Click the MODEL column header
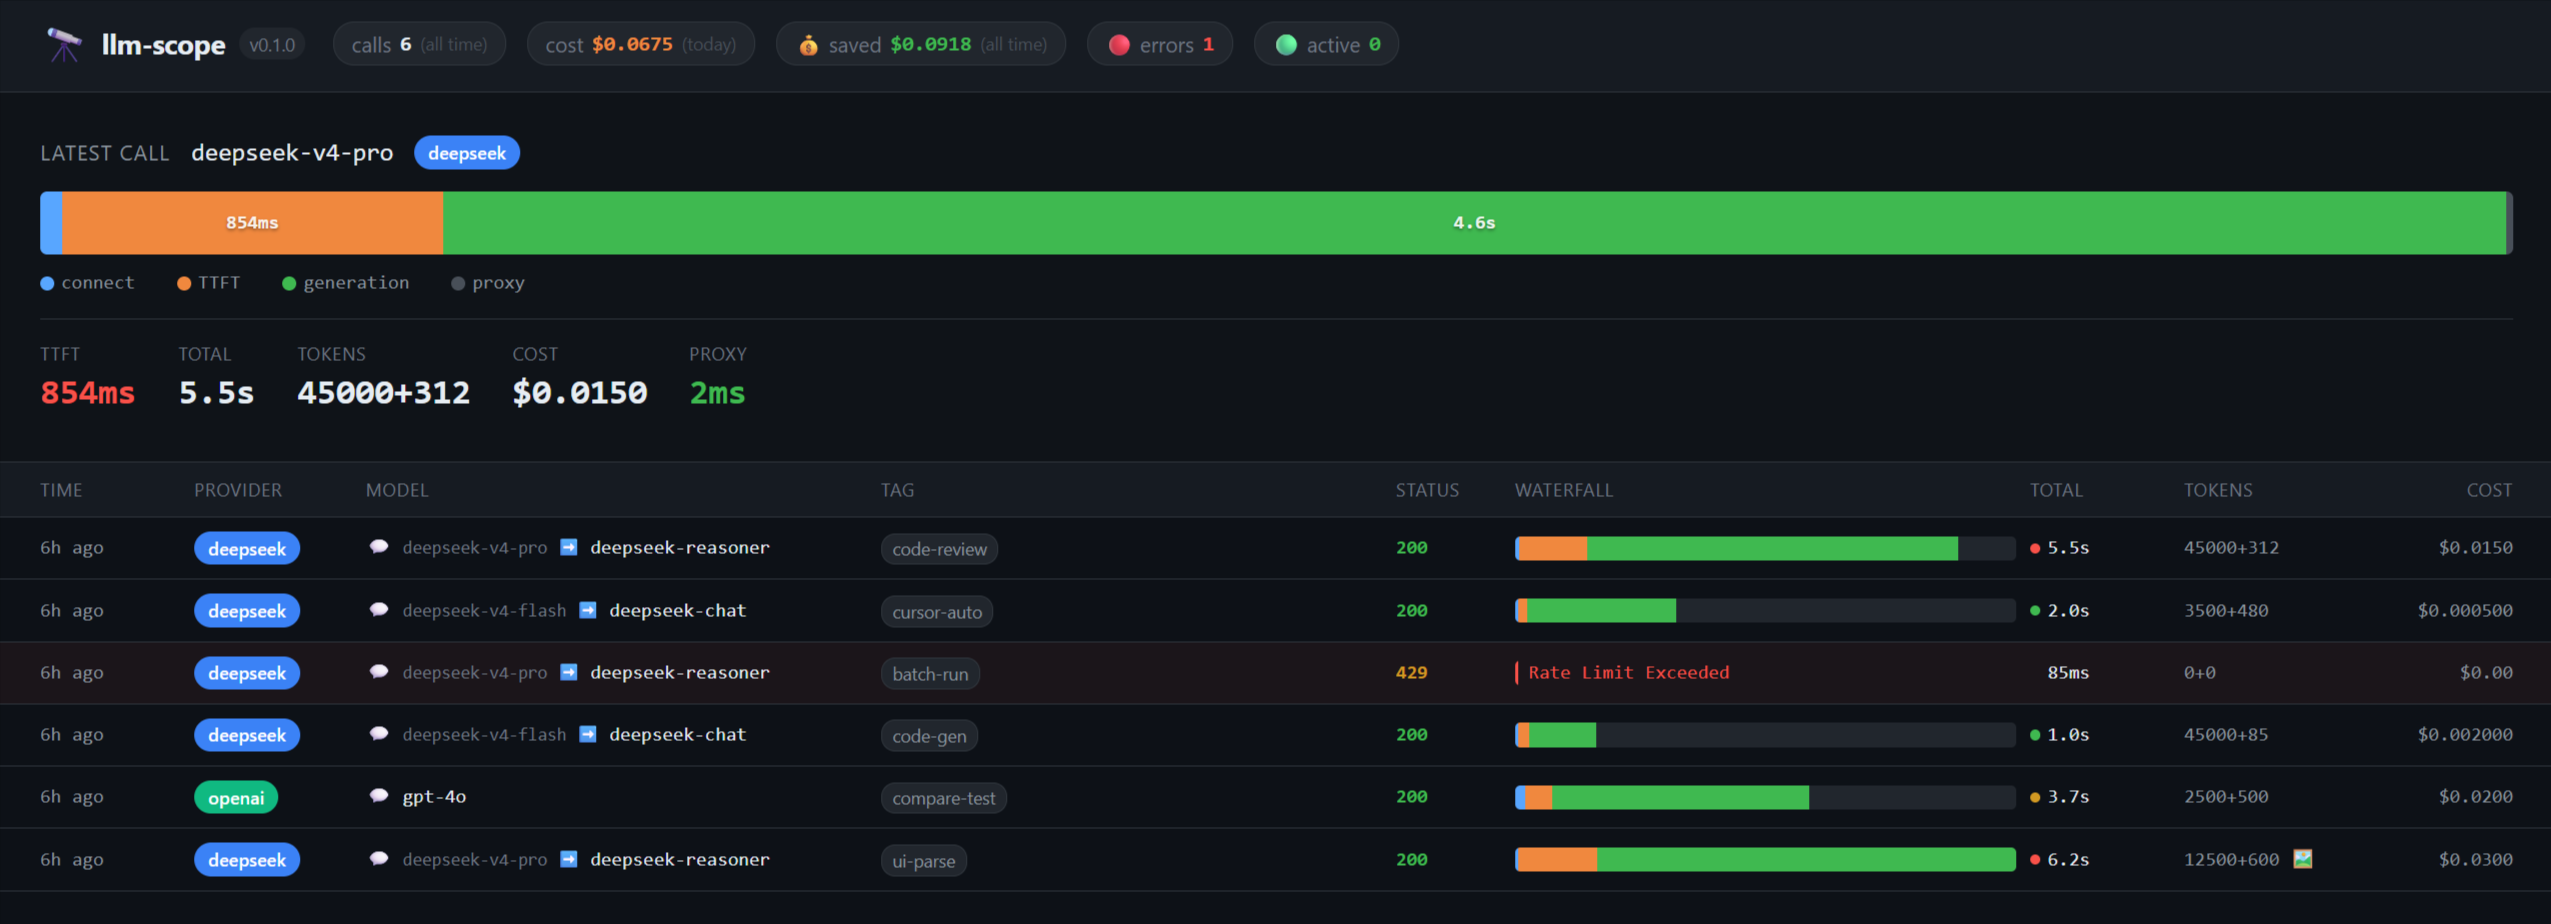Viewport: 2551px width, 924px height. pos(397,490)
